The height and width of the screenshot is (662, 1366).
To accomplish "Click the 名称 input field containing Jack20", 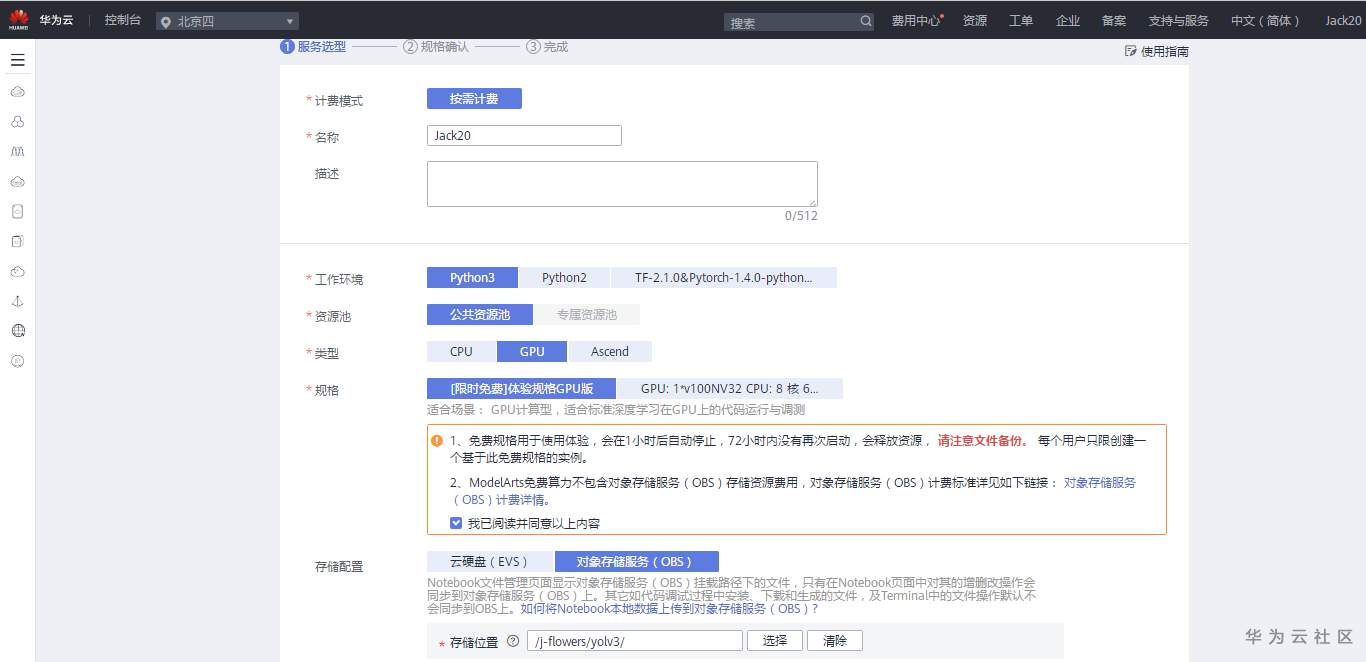I will 524,136.
